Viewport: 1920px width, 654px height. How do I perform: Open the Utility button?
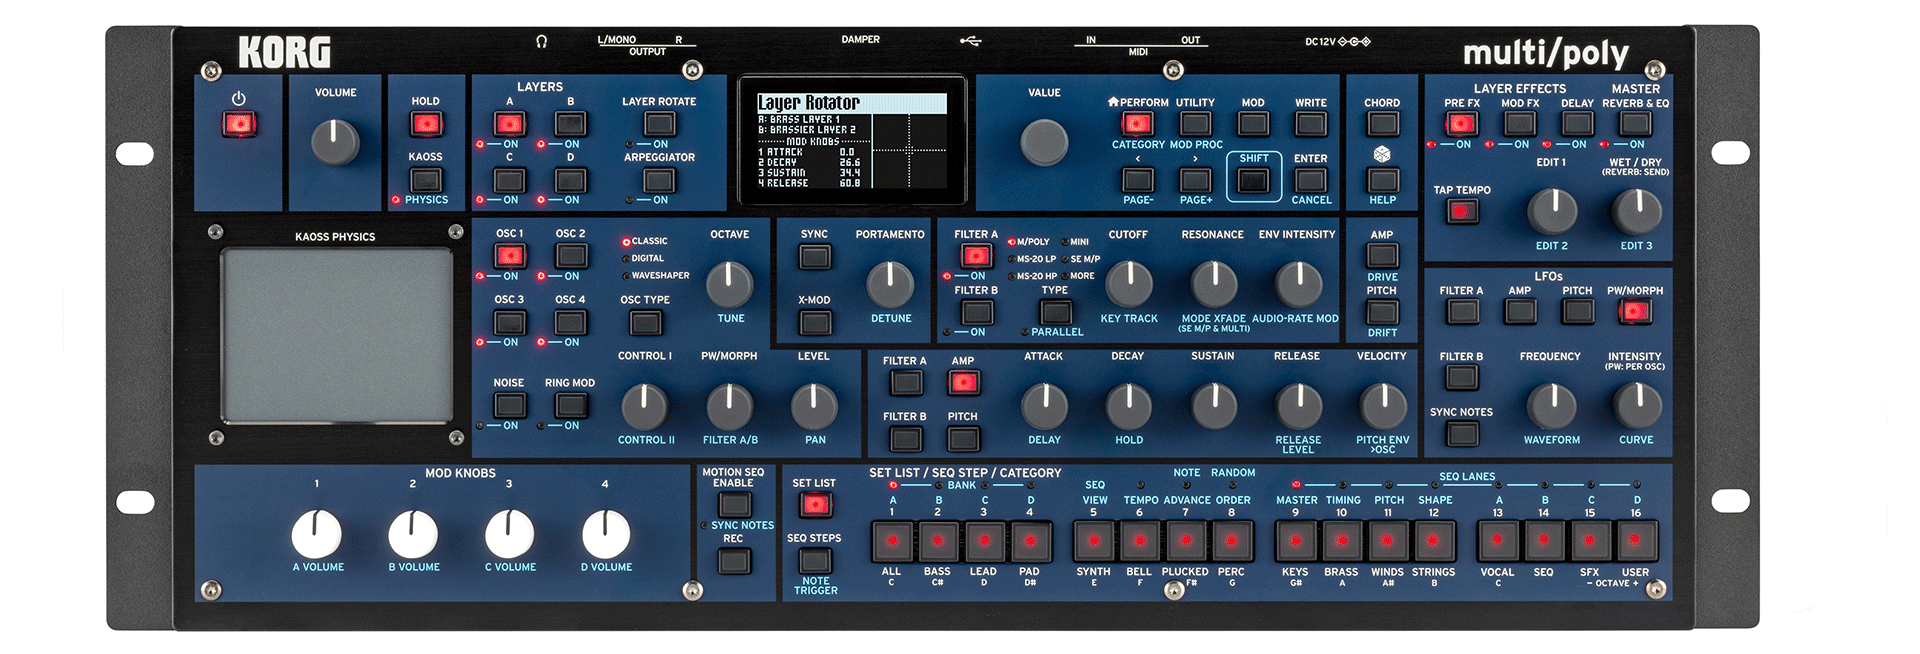point(1195,124)
